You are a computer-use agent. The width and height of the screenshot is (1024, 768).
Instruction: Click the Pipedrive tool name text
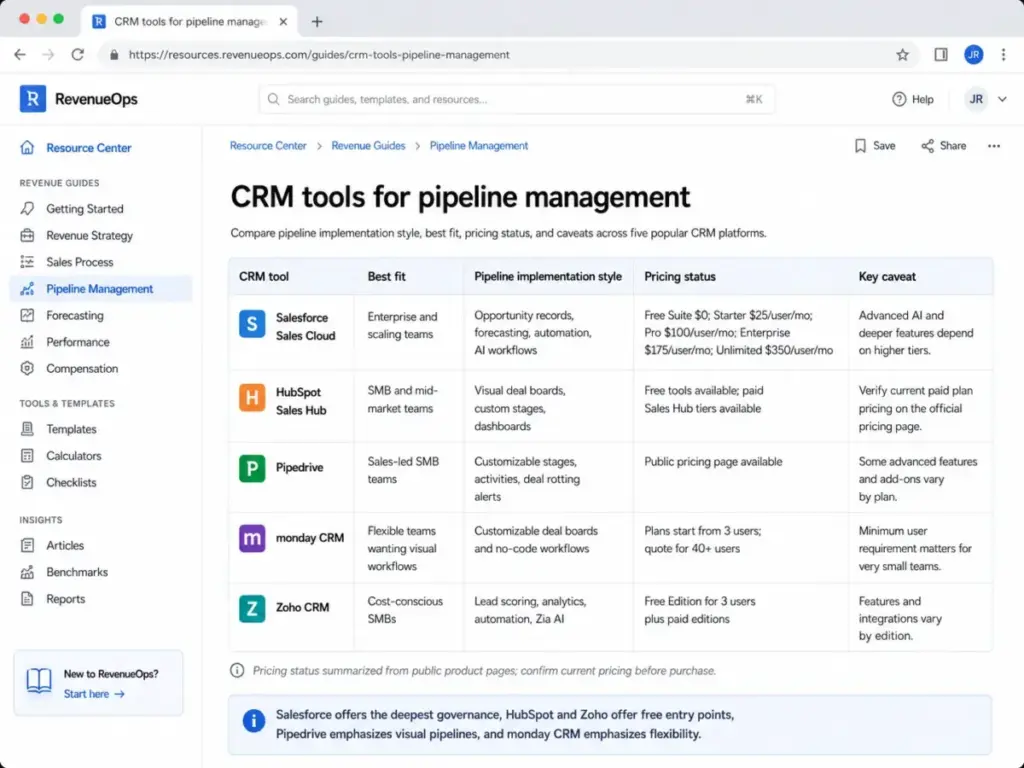(300, 468)
